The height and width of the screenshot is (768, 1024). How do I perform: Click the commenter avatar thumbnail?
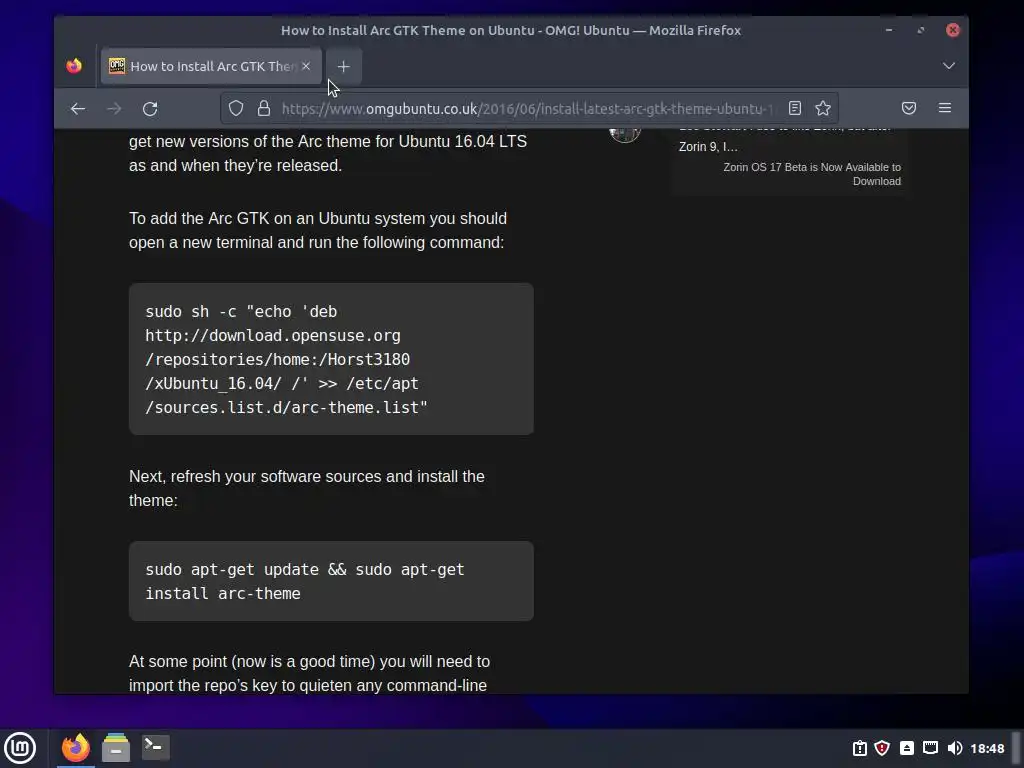[625, 134]
